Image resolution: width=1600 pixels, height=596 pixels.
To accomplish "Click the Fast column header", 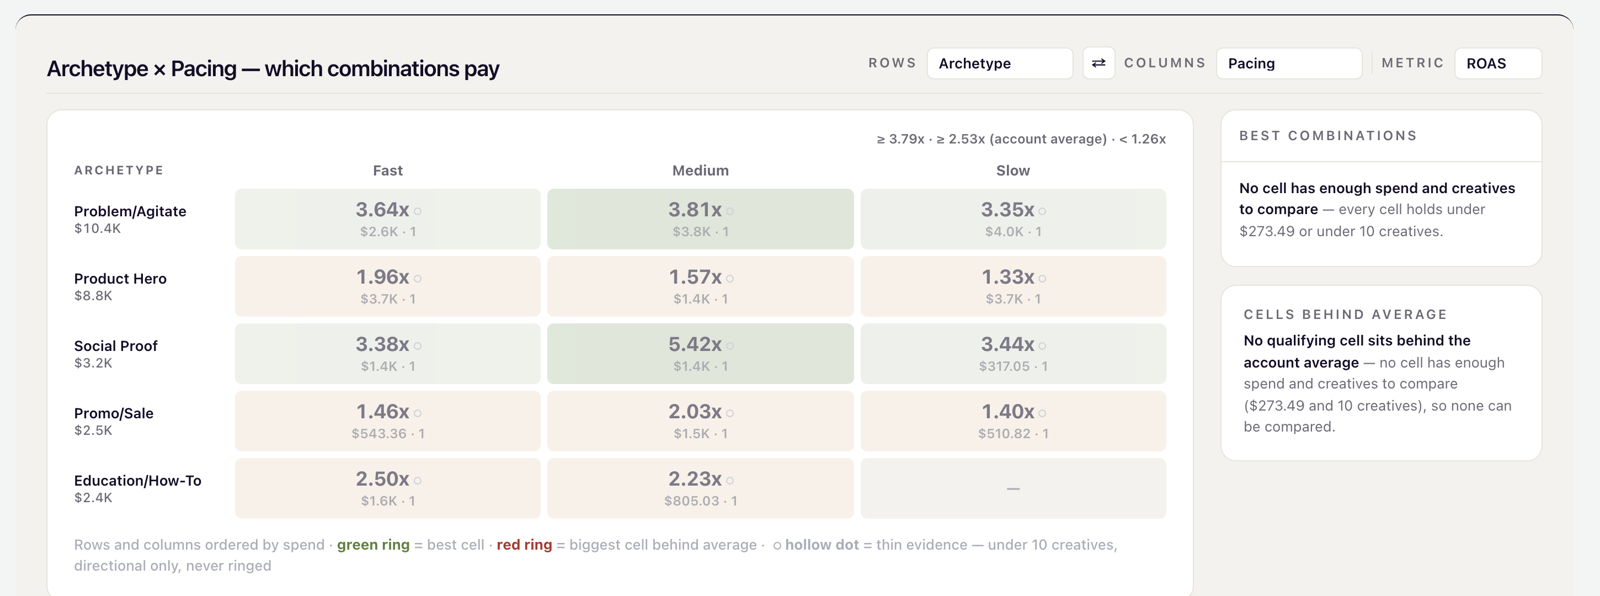I will (388, 171).
